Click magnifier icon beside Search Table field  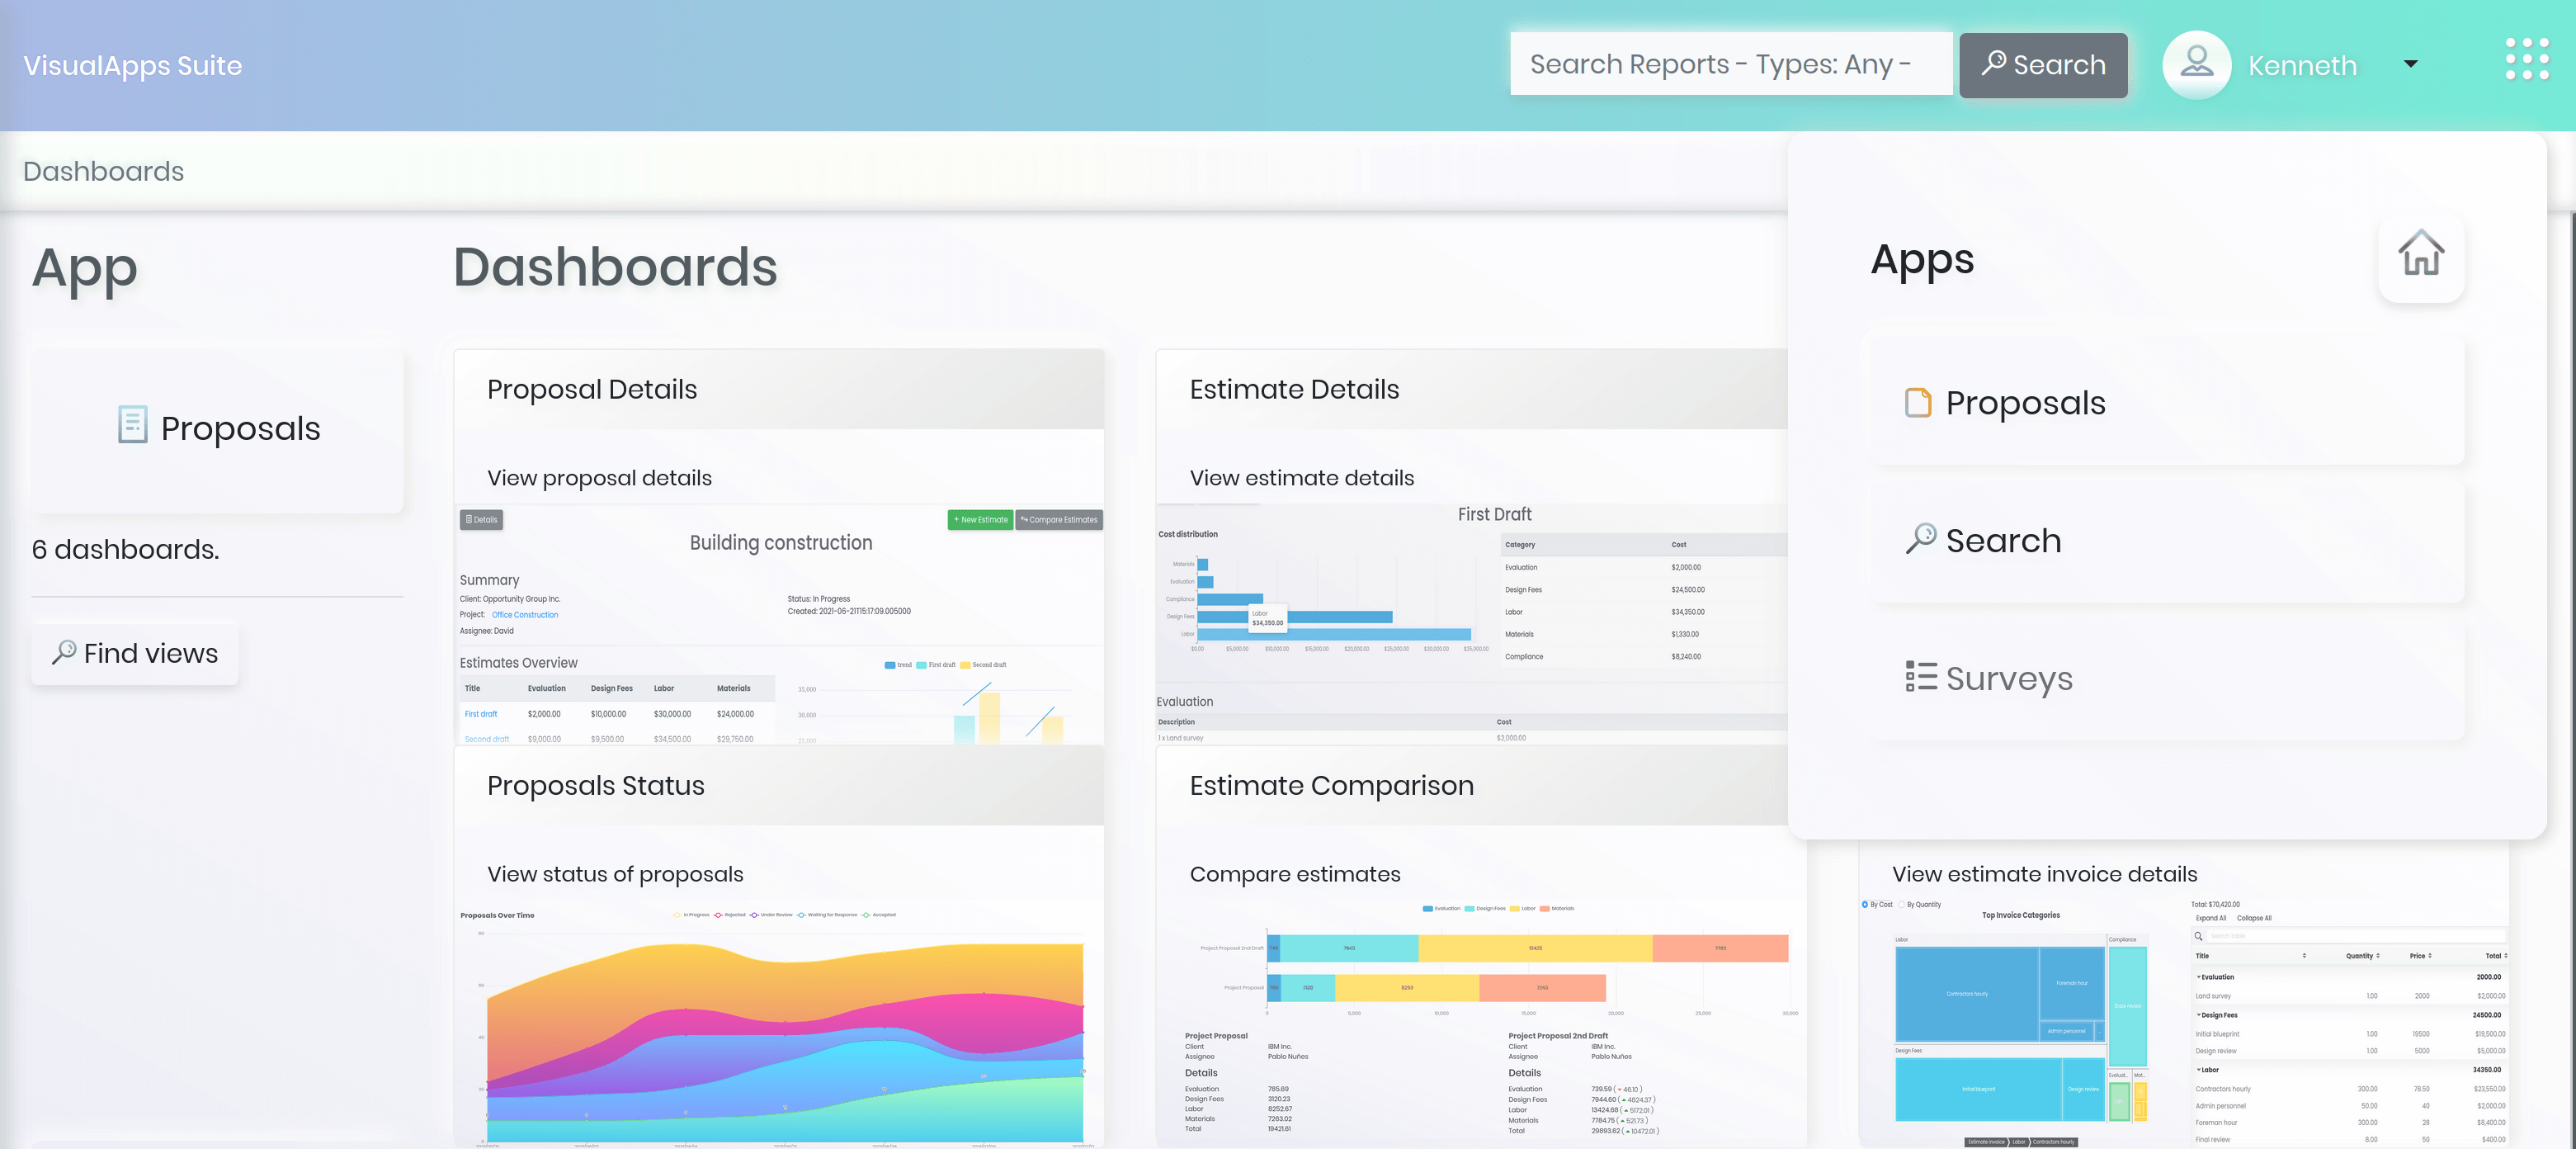click(2198, 936)
